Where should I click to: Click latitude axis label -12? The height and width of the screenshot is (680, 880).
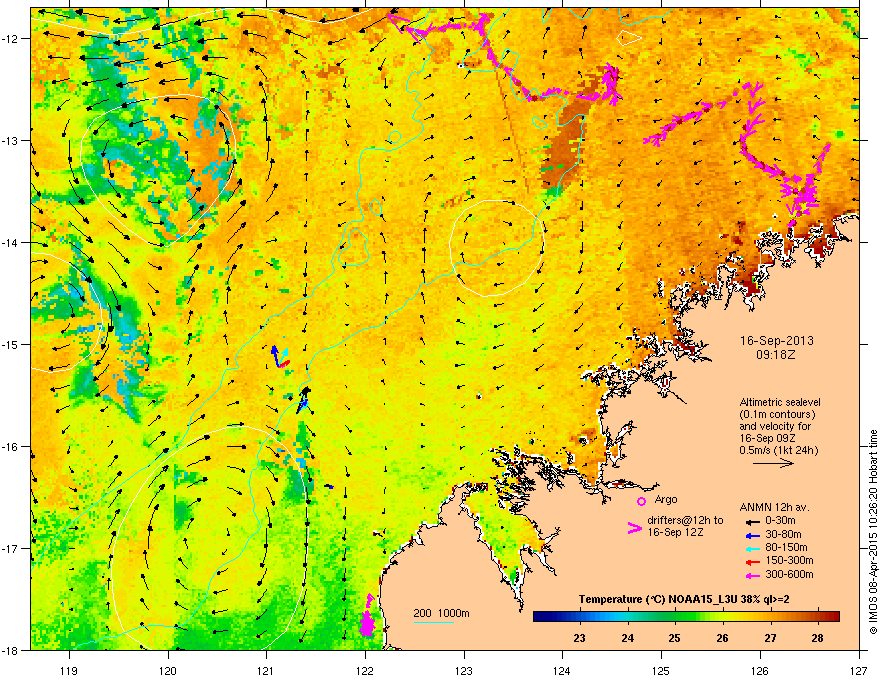pyautogui.click(x=11, y=39)
